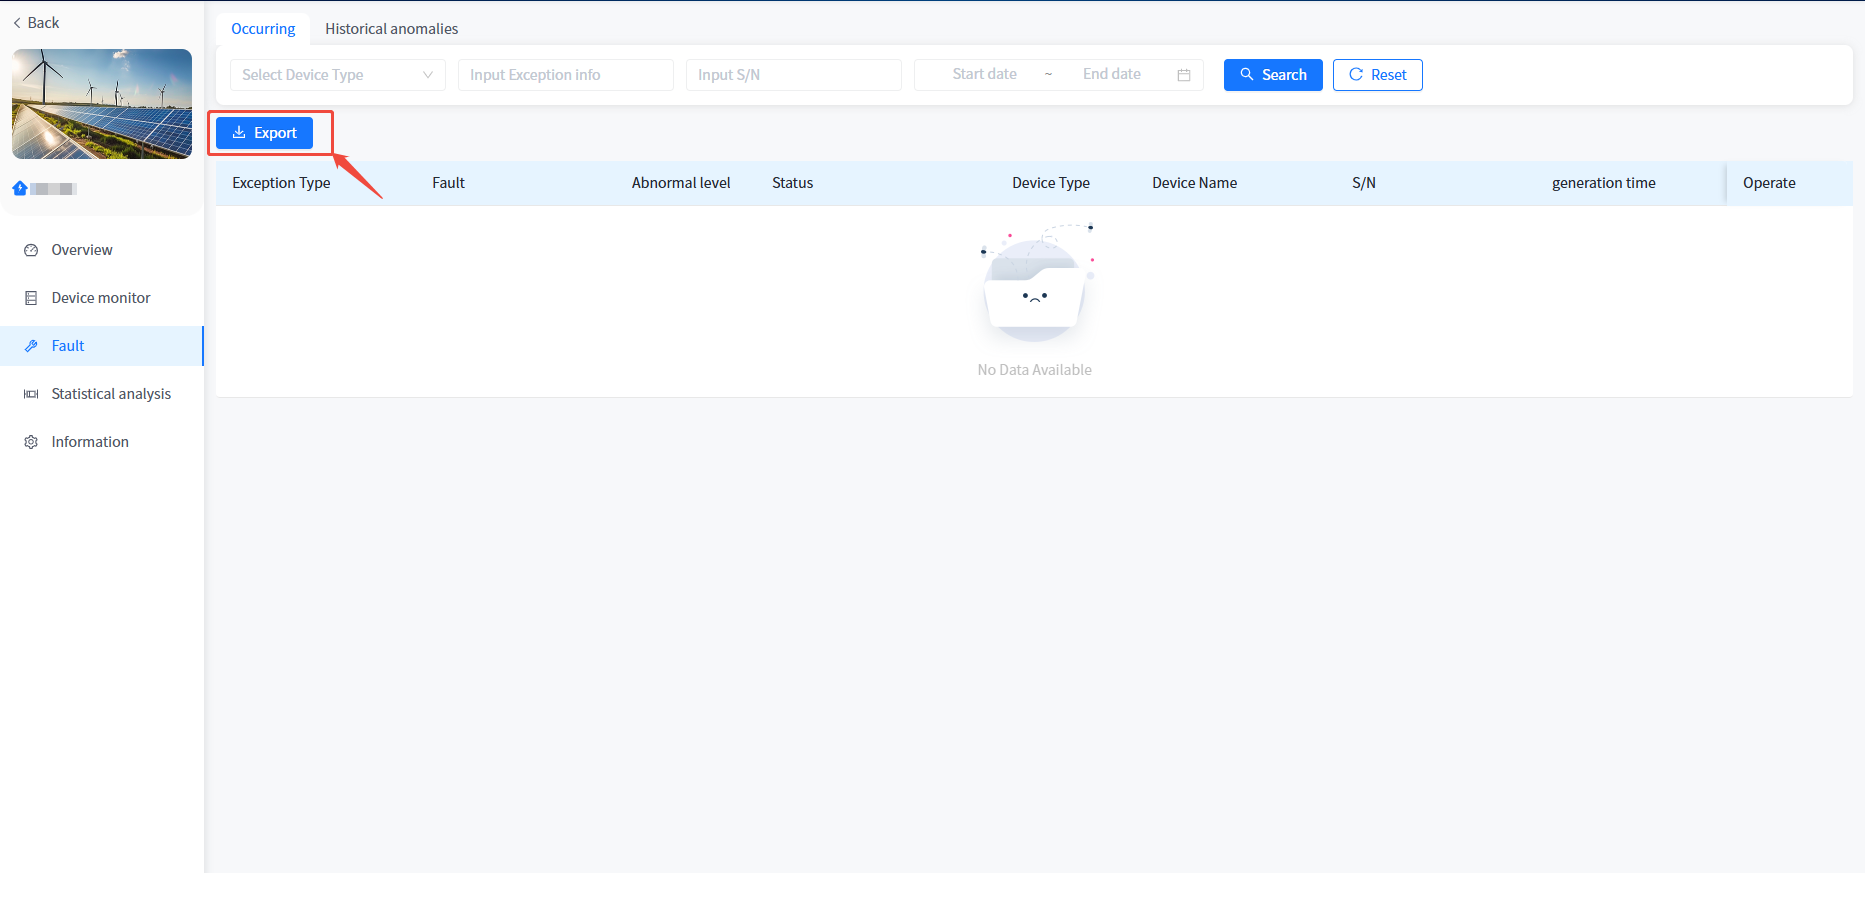Click the calendar icon in date range
1865x921 pixels.
click(x=1184, y=75)
